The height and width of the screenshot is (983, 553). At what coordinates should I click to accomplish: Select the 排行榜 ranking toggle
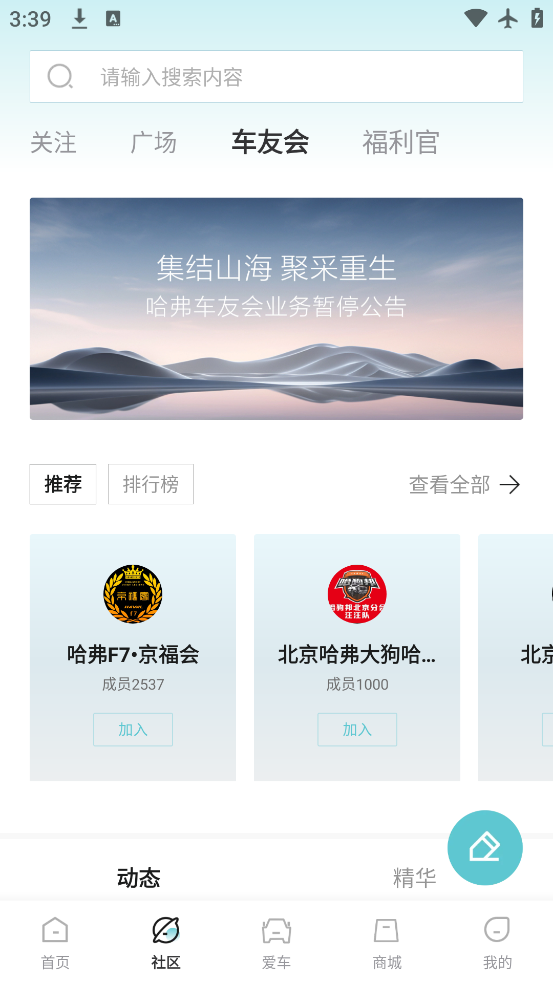150,484
